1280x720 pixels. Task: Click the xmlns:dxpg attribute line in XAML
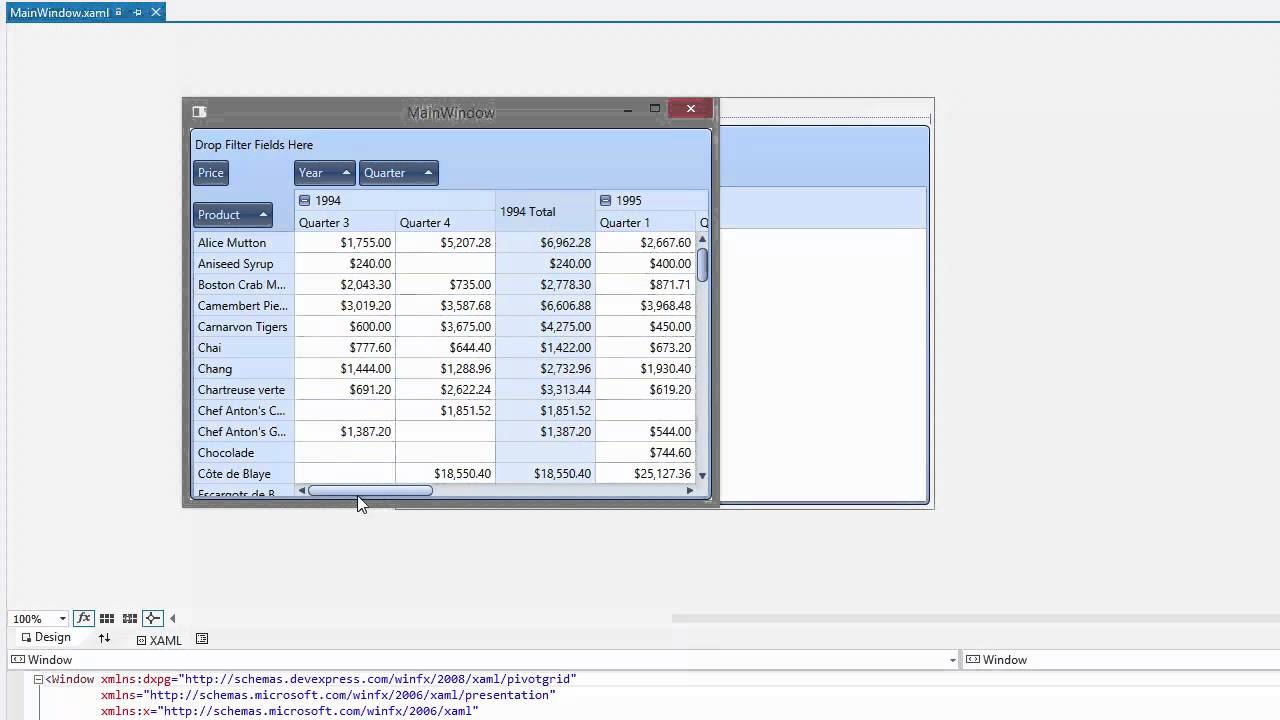(x=338, y=679)
